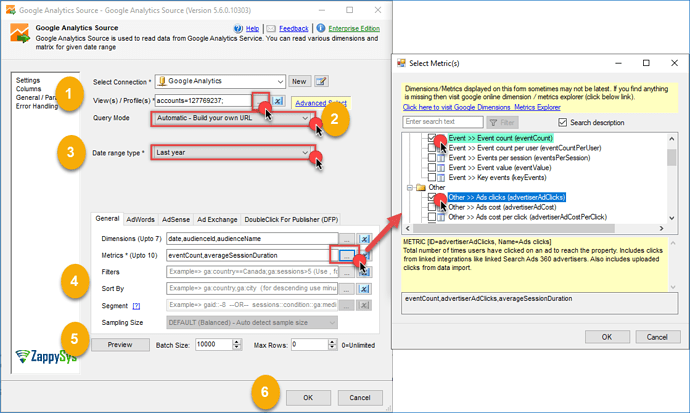The height and width of the screenshot is (413, 690).
Task: Switch to DoubleClick For Publisher (DFP) tab
Action: tap(291, 219)
